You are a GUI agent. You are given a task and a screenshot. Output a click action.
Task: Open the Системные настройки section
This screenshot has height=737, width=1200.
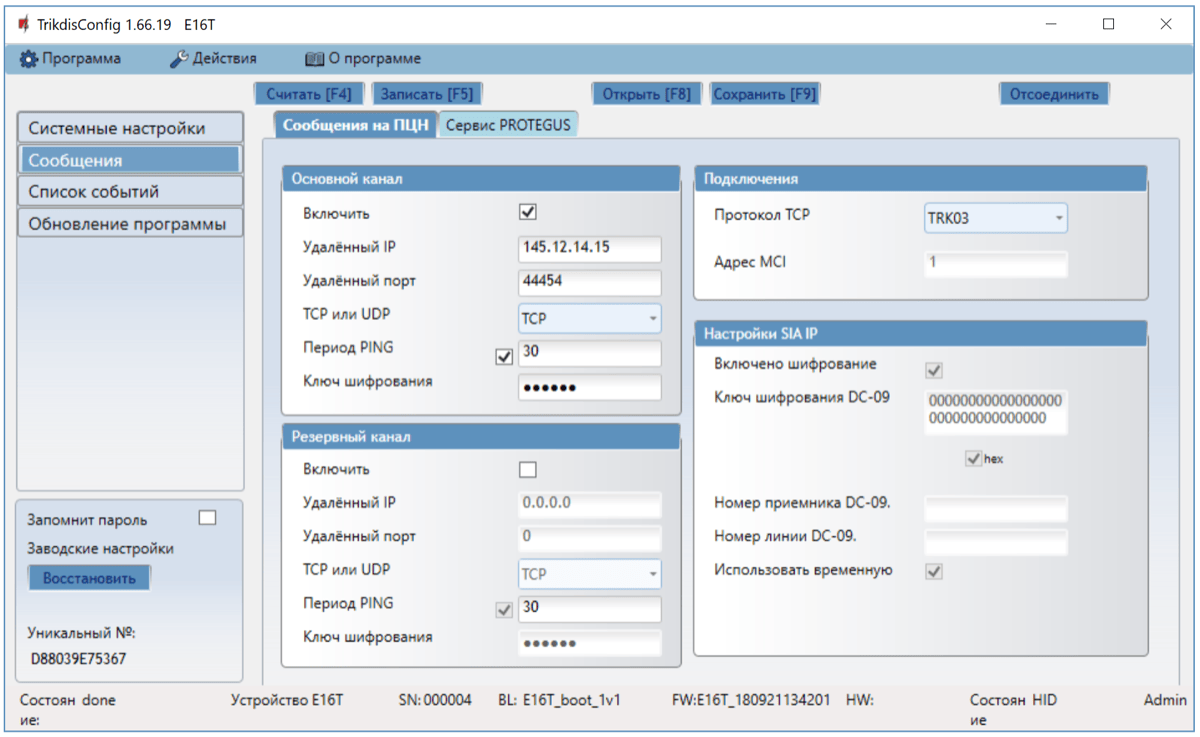click(x=130, y=128)
